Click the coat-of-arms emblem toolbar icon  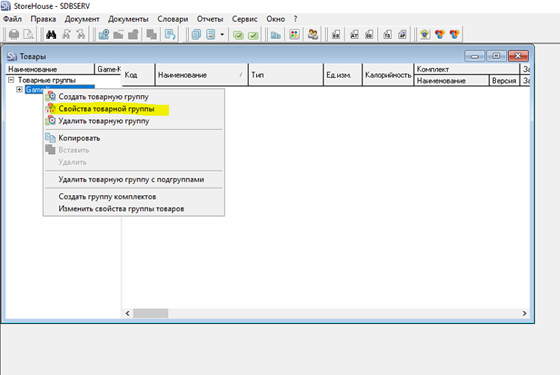425,34
